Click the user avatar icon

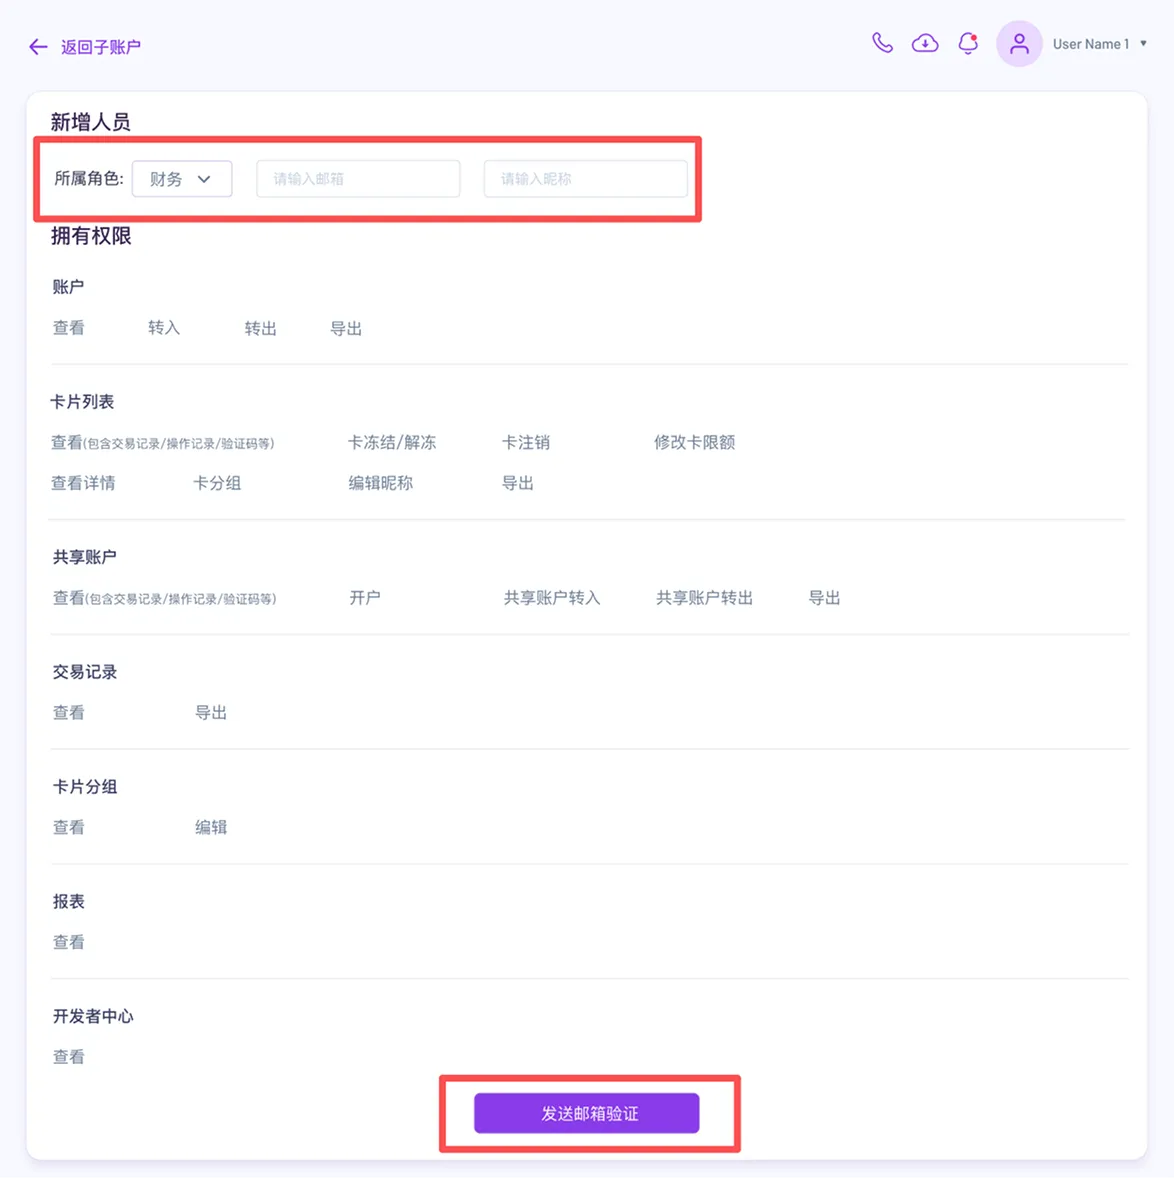point(1019,44)
